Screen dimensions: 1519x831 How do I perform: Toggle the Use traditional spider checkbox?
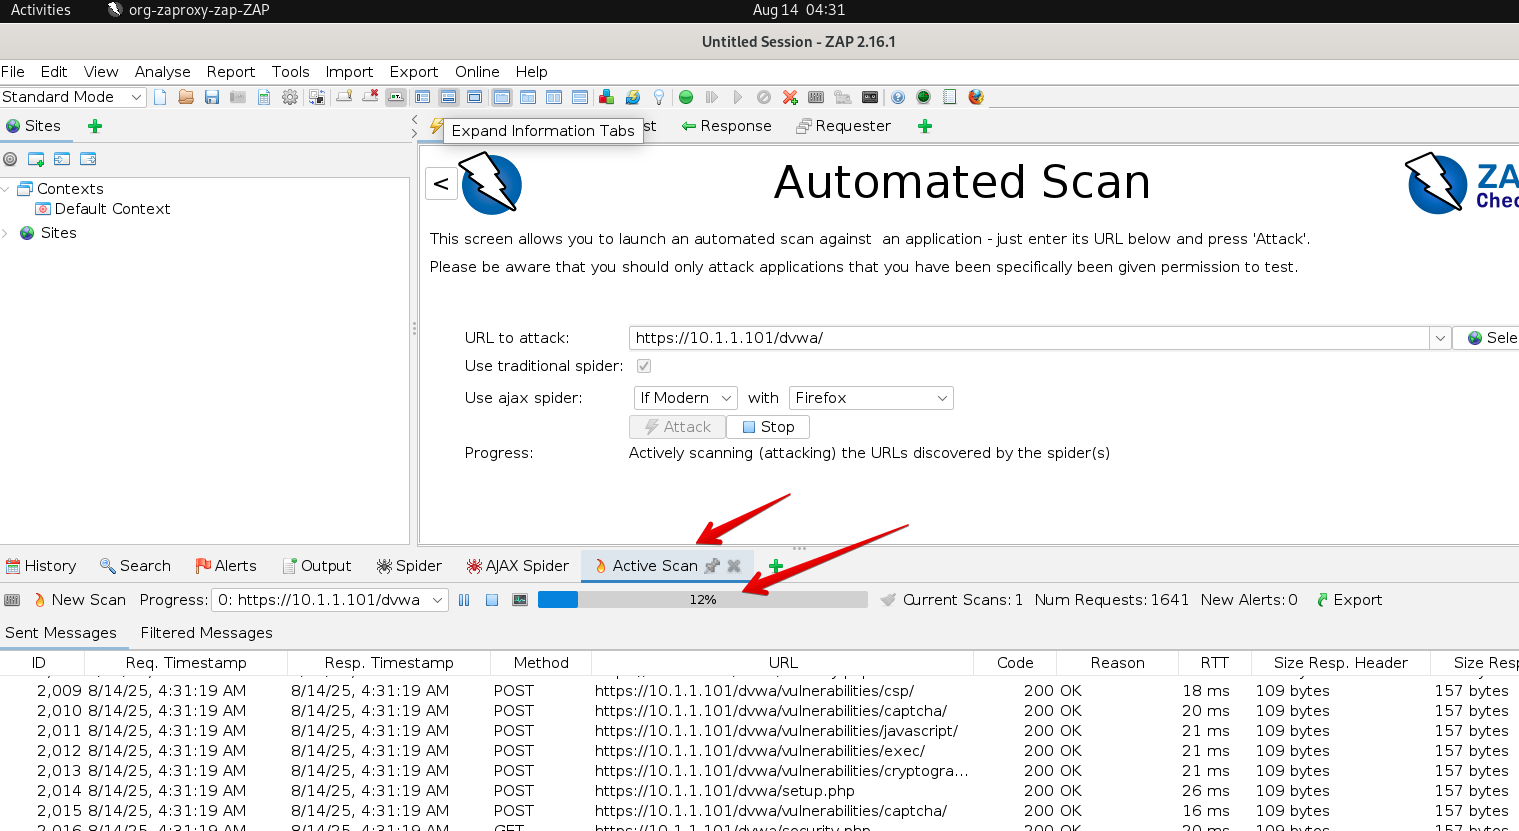pos(644,366)
